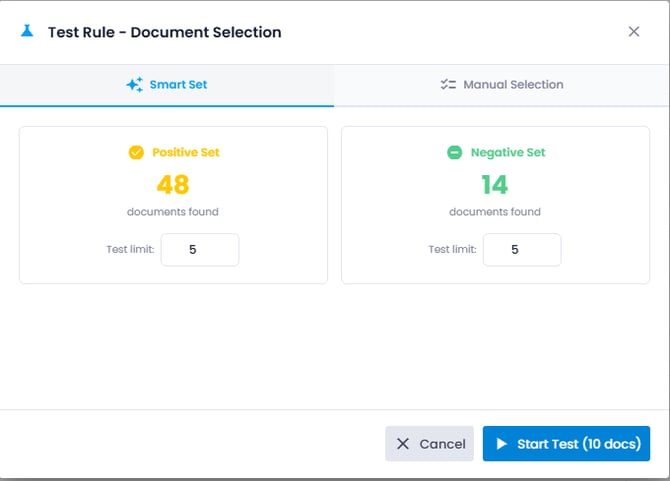
Task: Switch to the Smart Set tab
Action: [x=167, y=85]
